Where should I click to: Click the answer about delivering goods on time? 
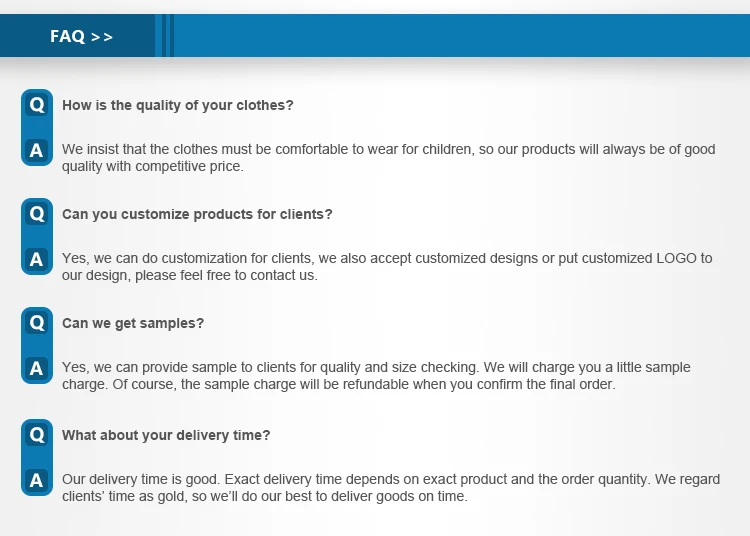[390, 488]
